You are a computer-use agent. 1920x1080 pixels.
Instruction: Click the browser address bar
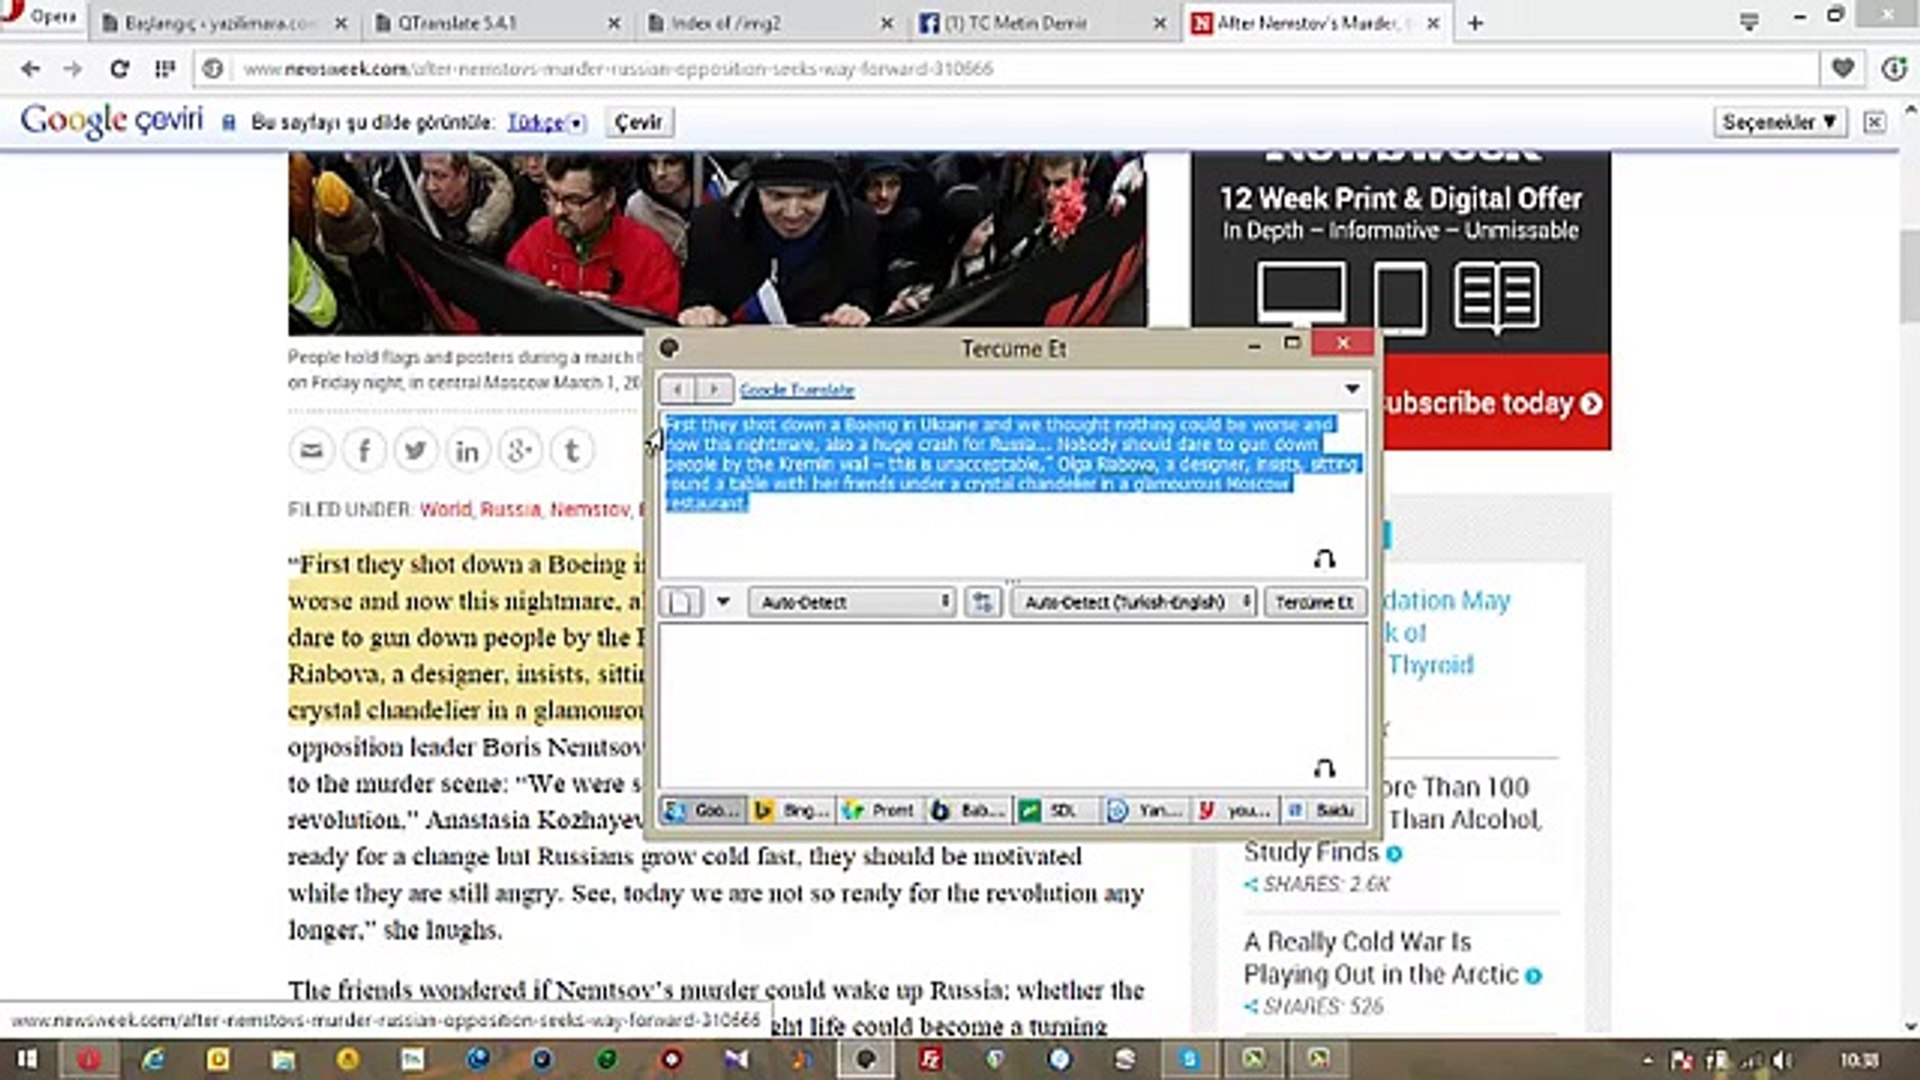click(1000, 68)
